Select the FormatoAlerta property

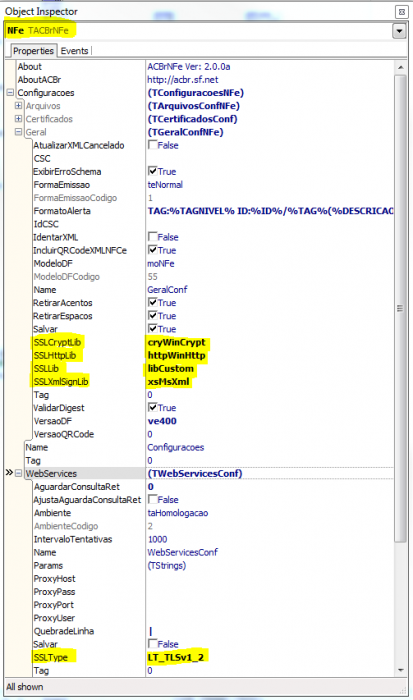click(x=62, y=211)
